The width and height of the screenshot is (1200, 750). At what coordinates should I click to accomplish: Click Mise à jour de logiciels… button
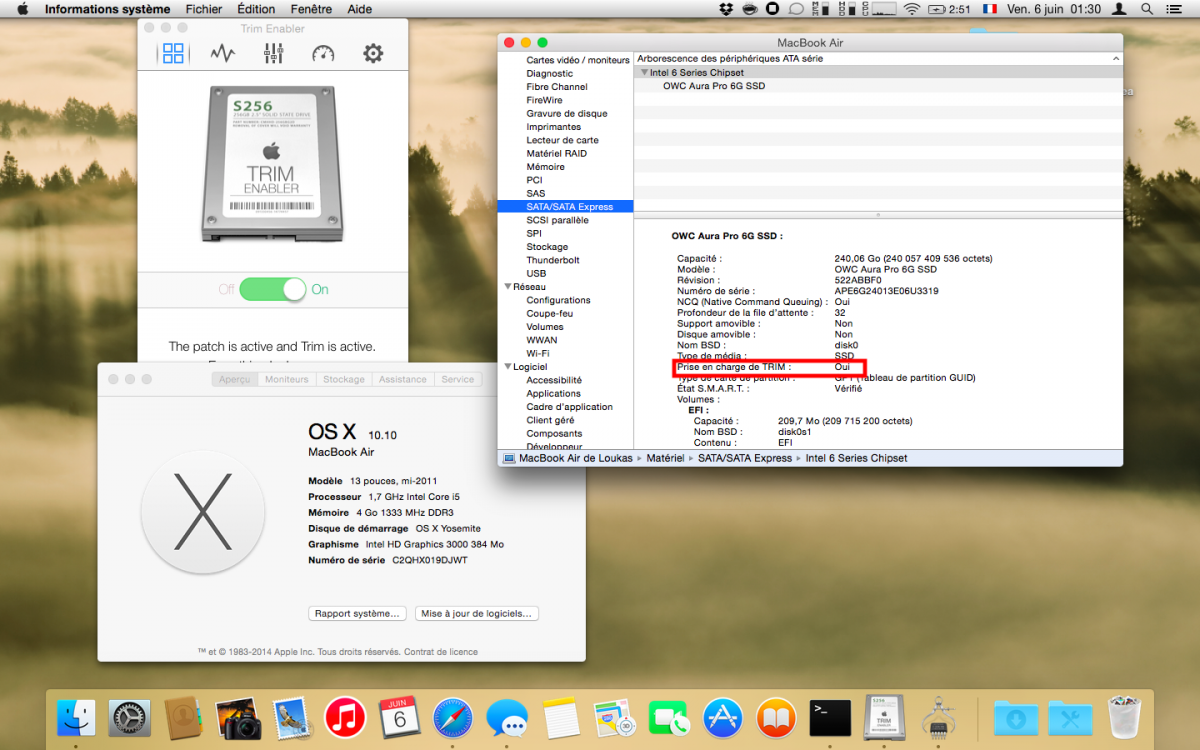(478, 613)
